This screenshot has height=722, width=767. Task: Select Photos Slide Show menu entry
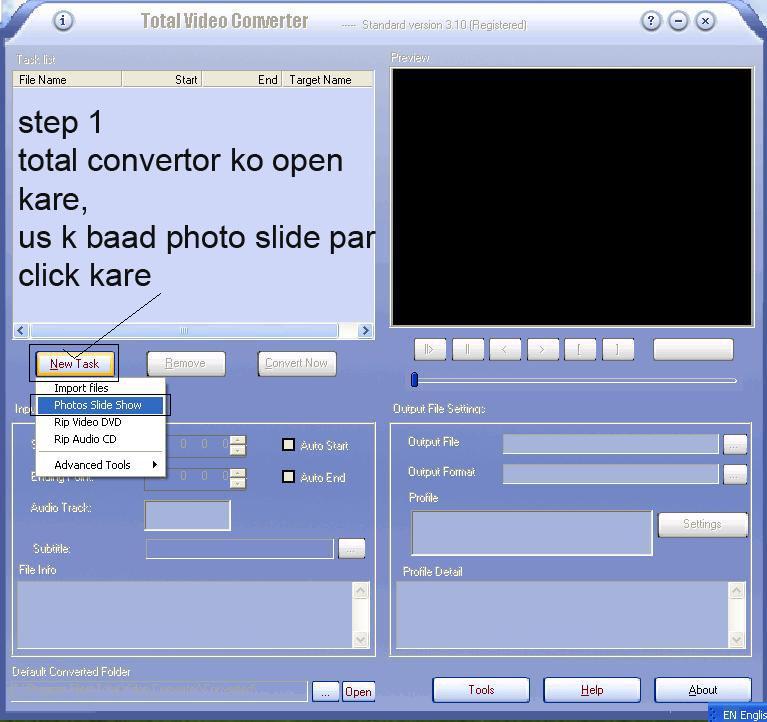pyautogui.click(x=101, y=405)
